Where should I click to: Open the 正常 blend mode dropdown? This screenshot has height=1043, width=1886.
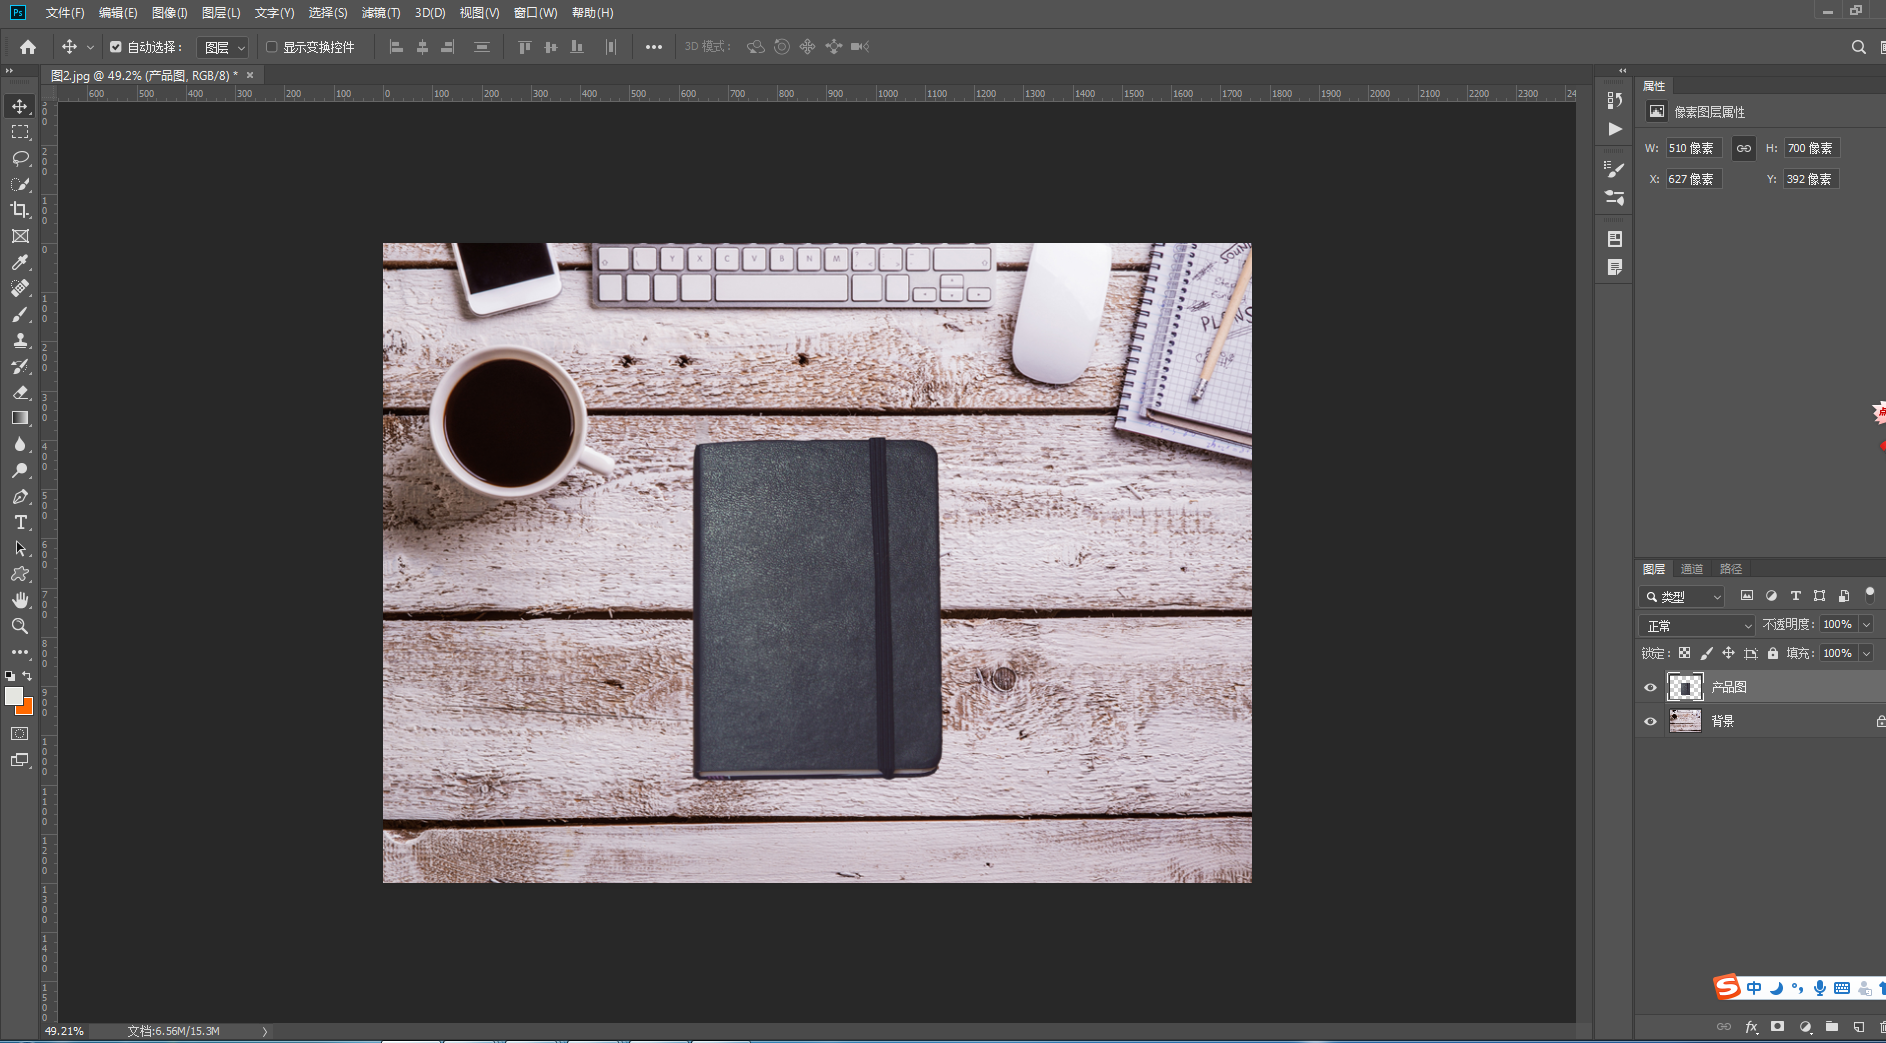[x=1697, y=625]
